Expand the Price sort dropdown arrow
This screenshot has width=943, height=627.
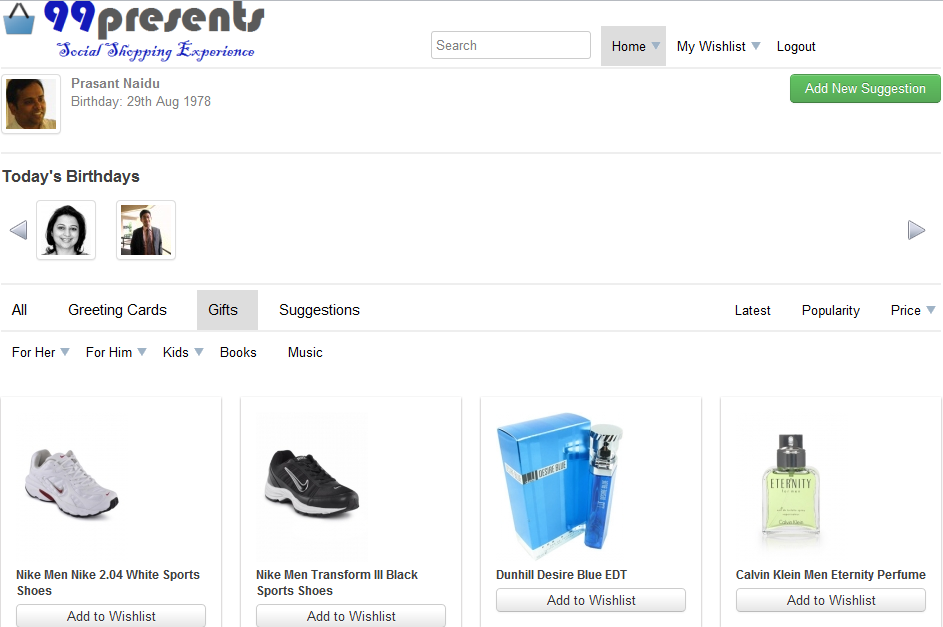[x=930, y=310]
